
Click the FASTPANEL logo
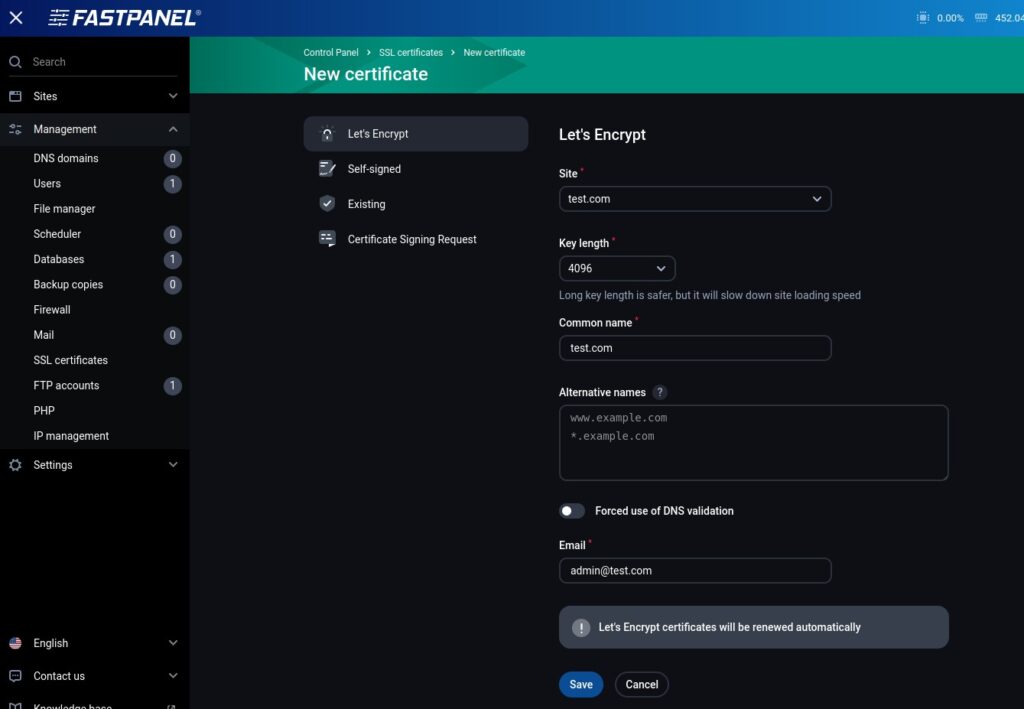(125, 18)
